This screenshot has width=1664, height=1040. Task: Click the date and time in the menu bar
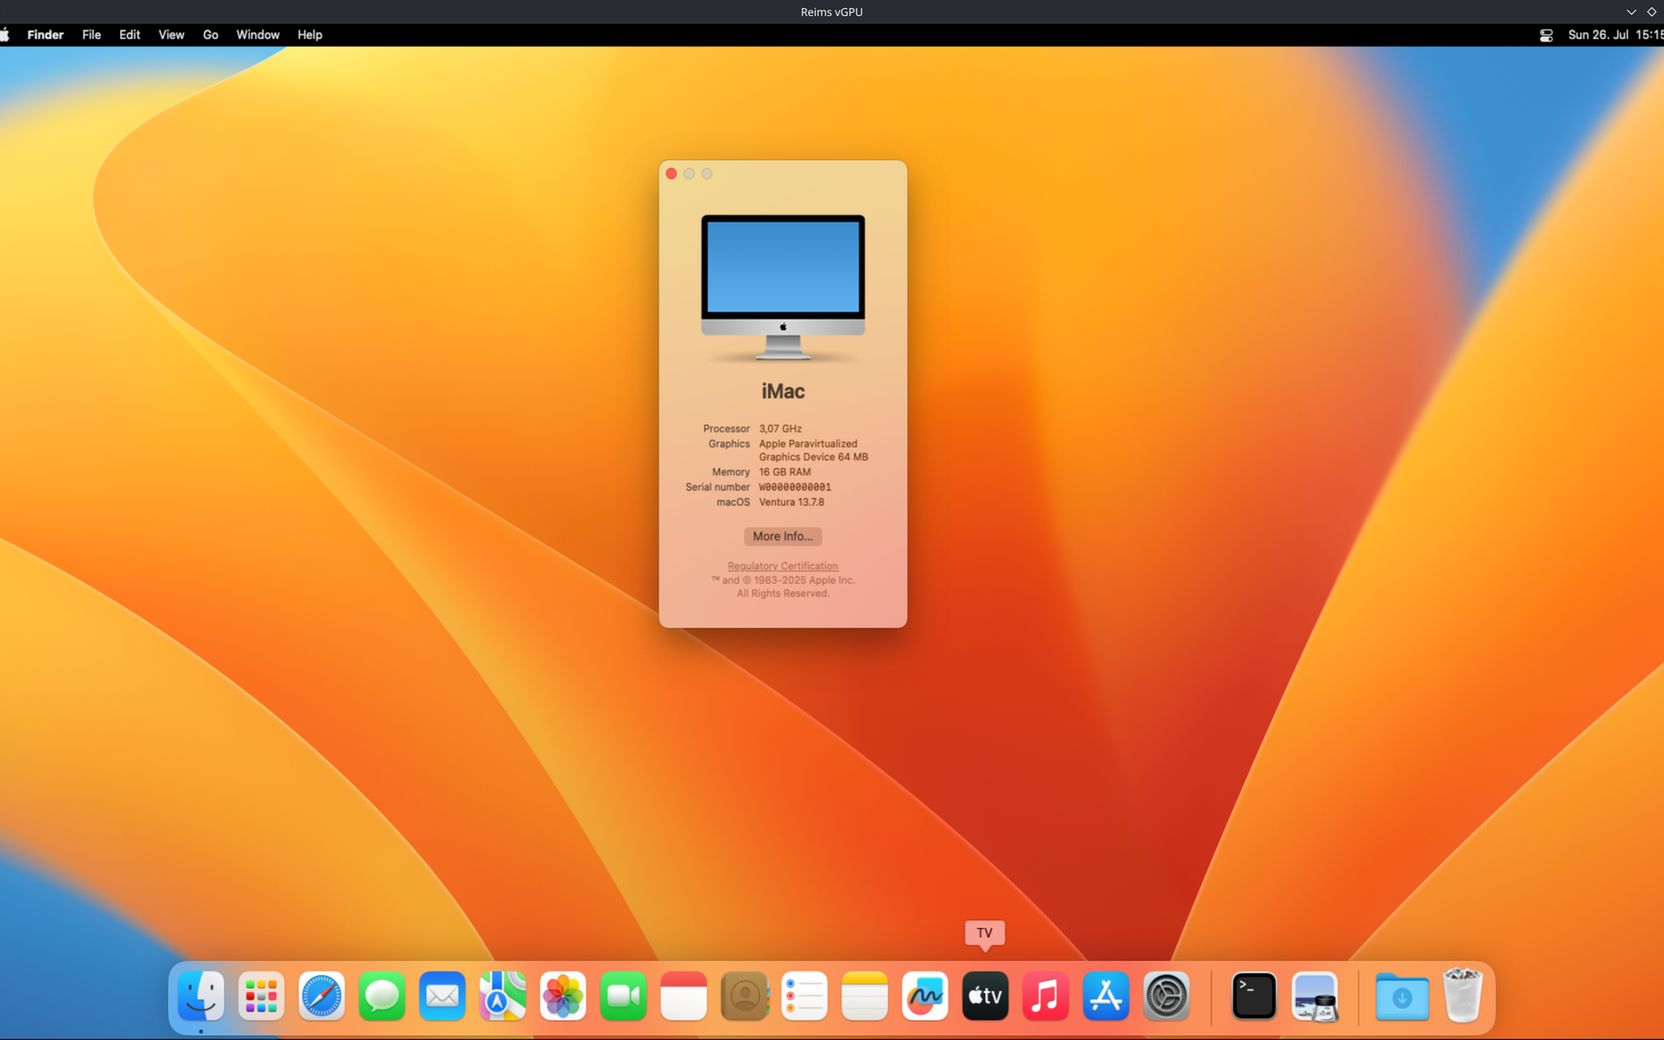click(x=1615, y=35)
